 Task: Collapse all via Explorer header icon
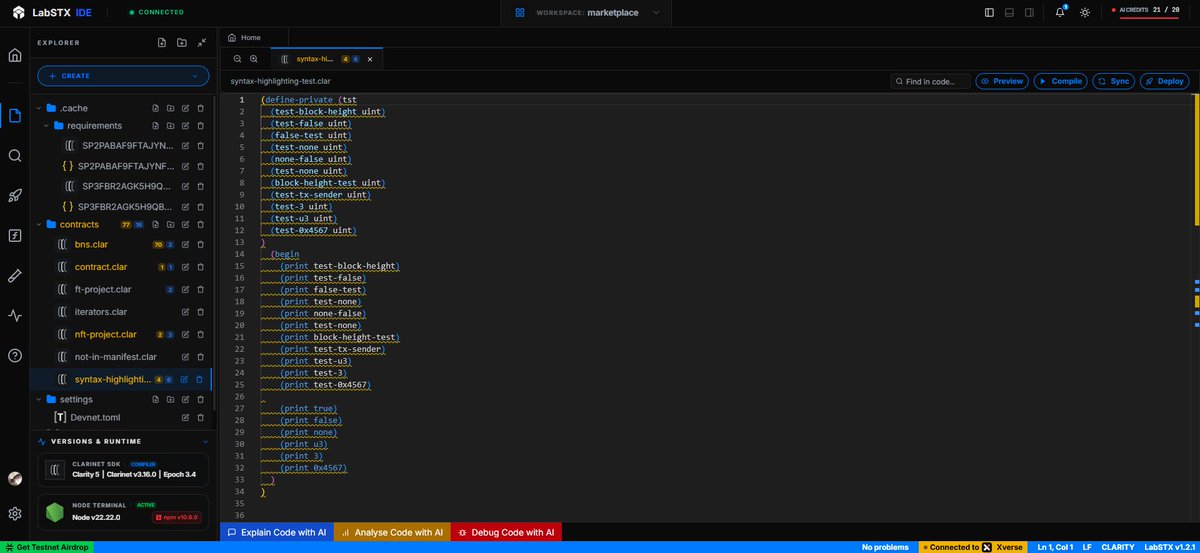(202, 43)
